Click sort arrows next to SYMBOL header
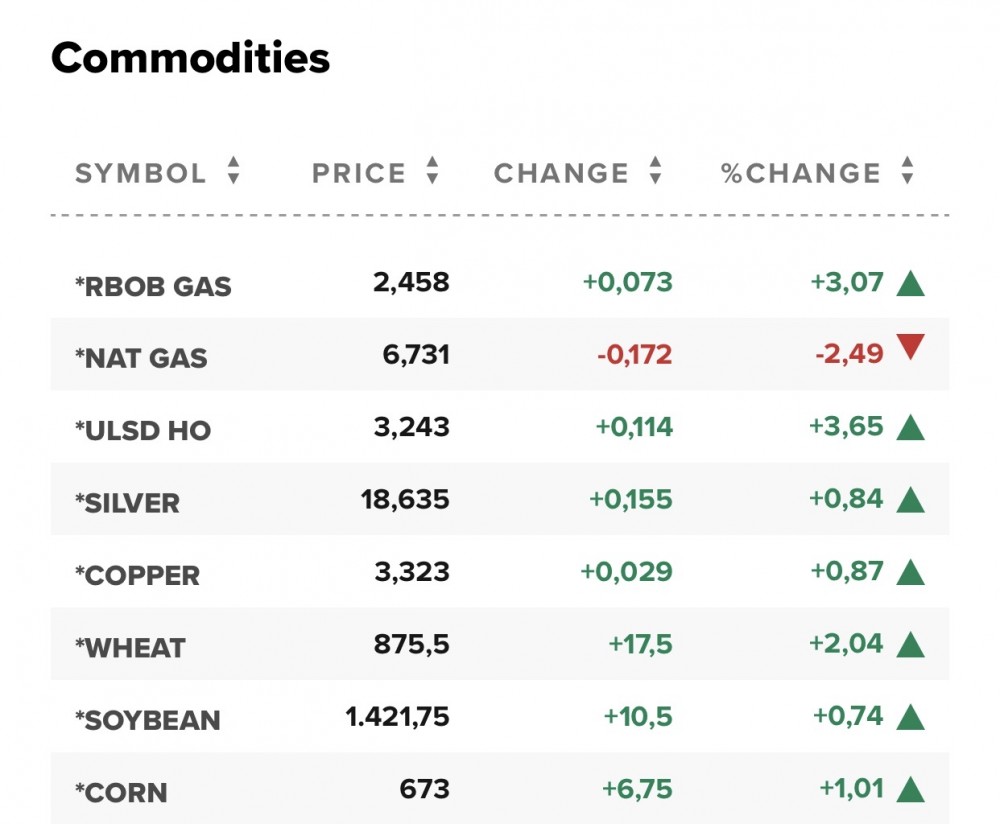1000x824 pixels. [x=233, y=171]
